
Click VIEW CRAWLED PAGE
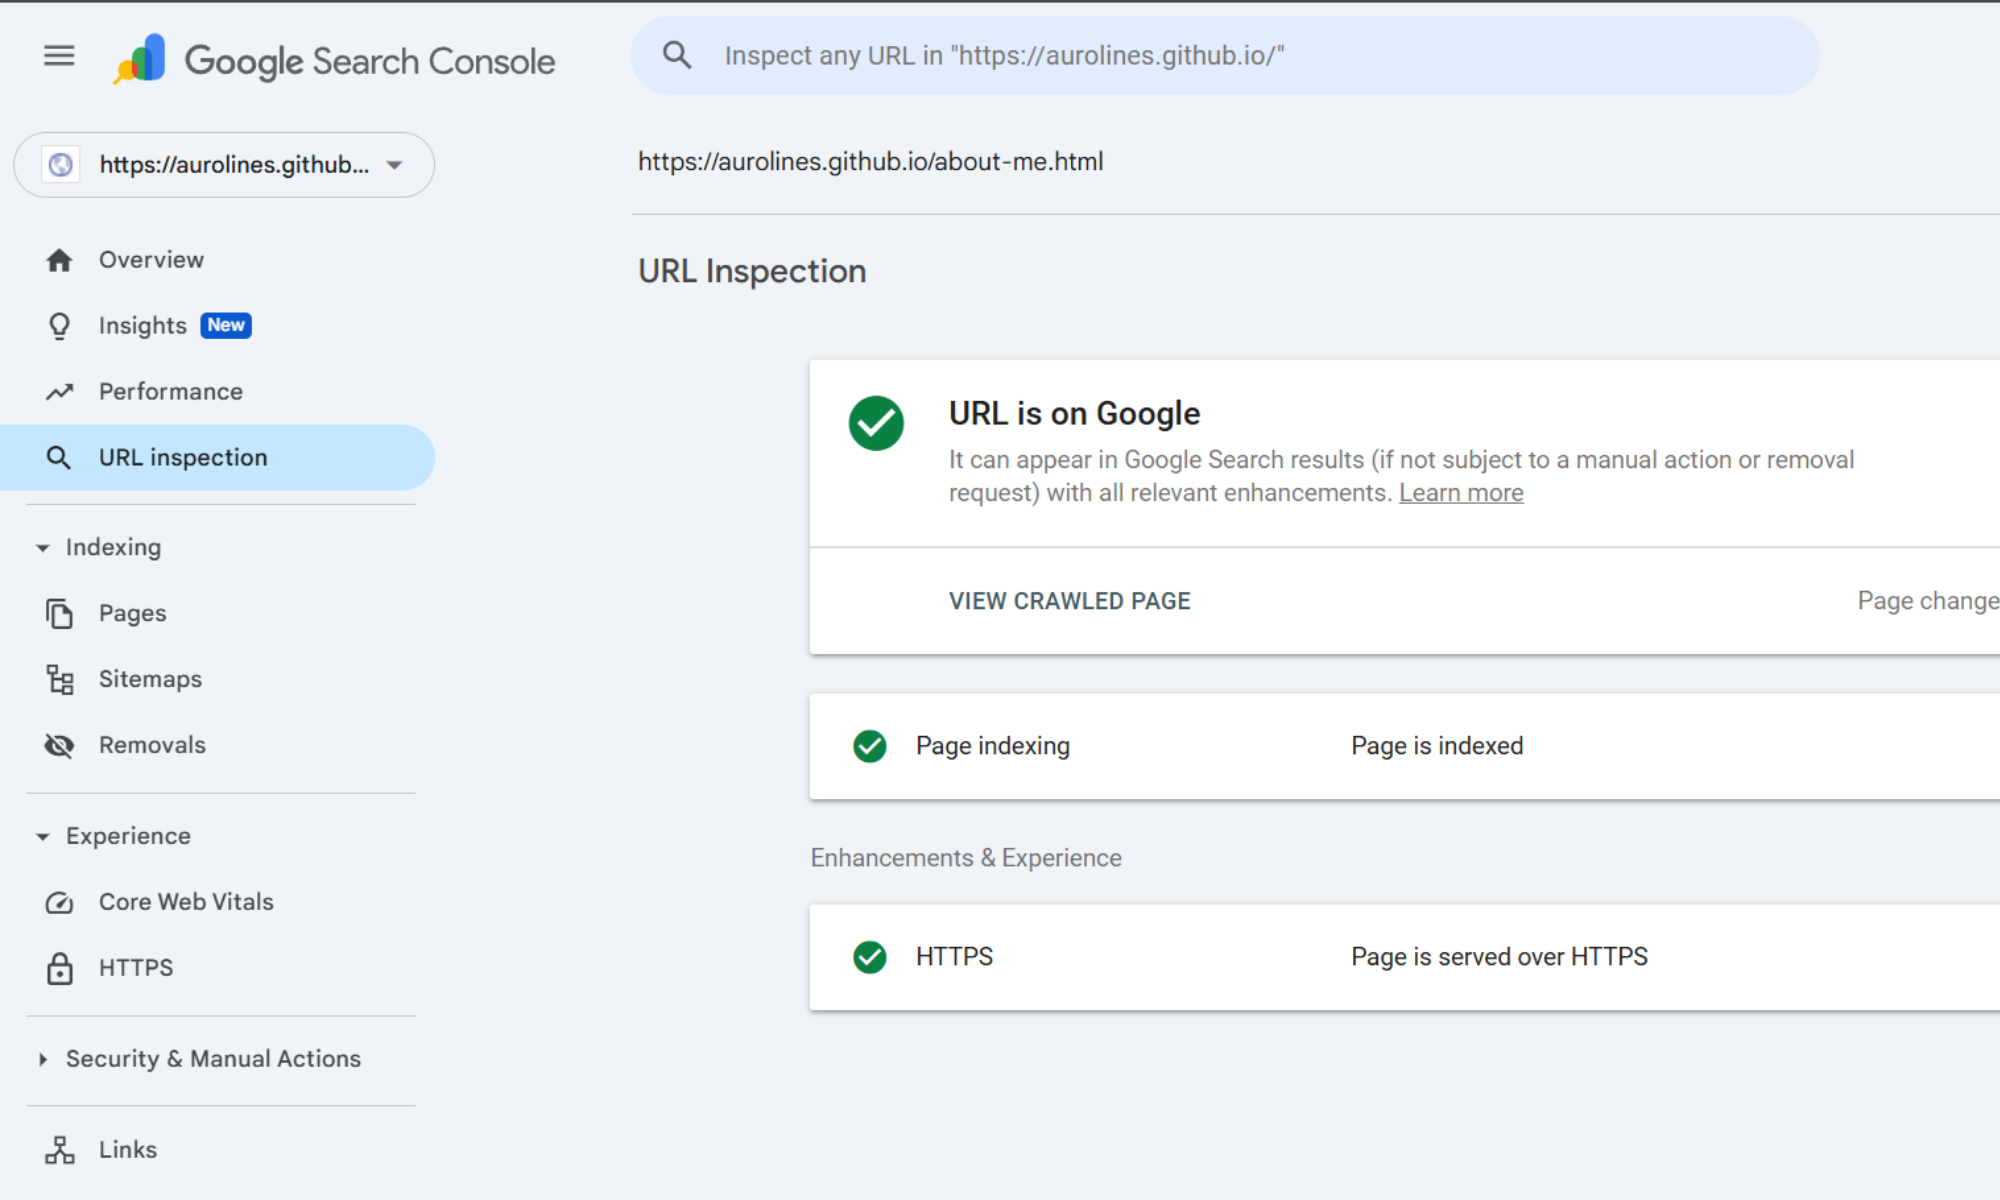click(x=1068, y=600)
